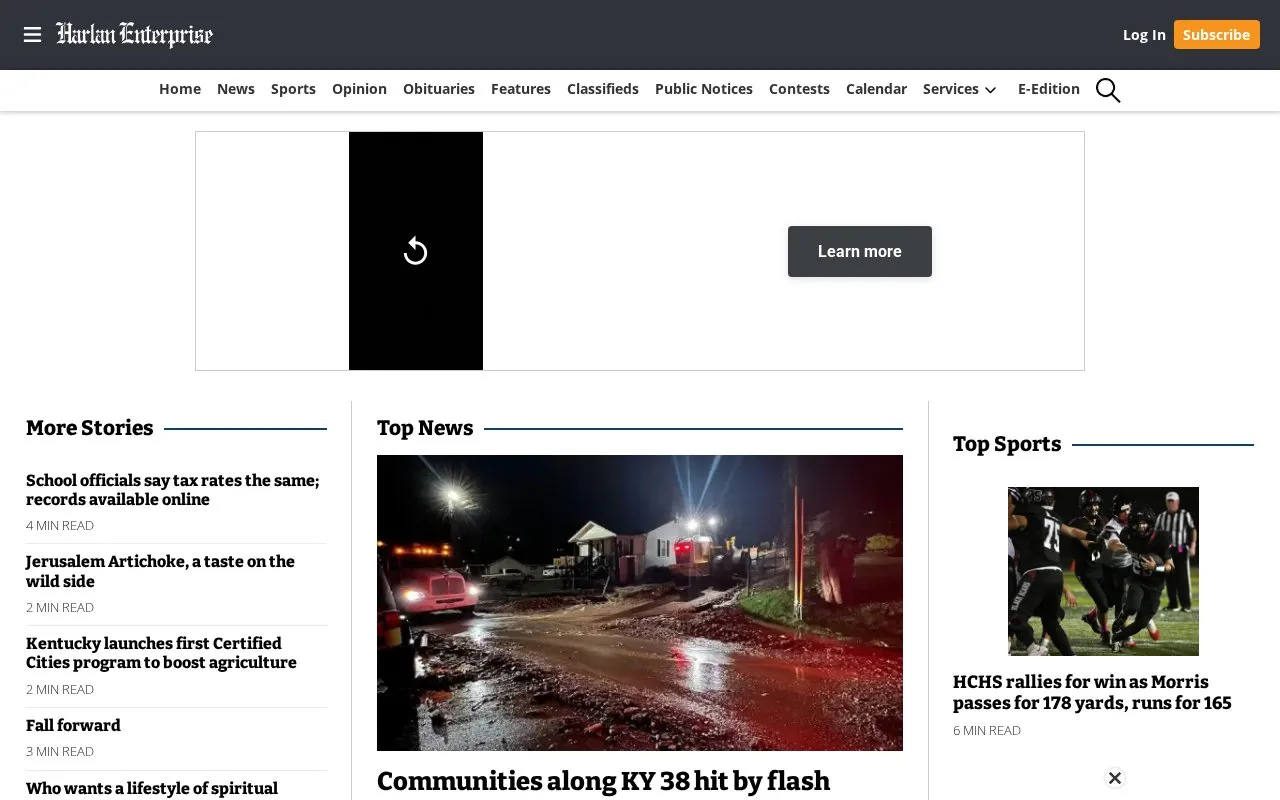The width and height of the screenshot is (1280, 800).
Task: Open the Features section
Action: point(521,89)
